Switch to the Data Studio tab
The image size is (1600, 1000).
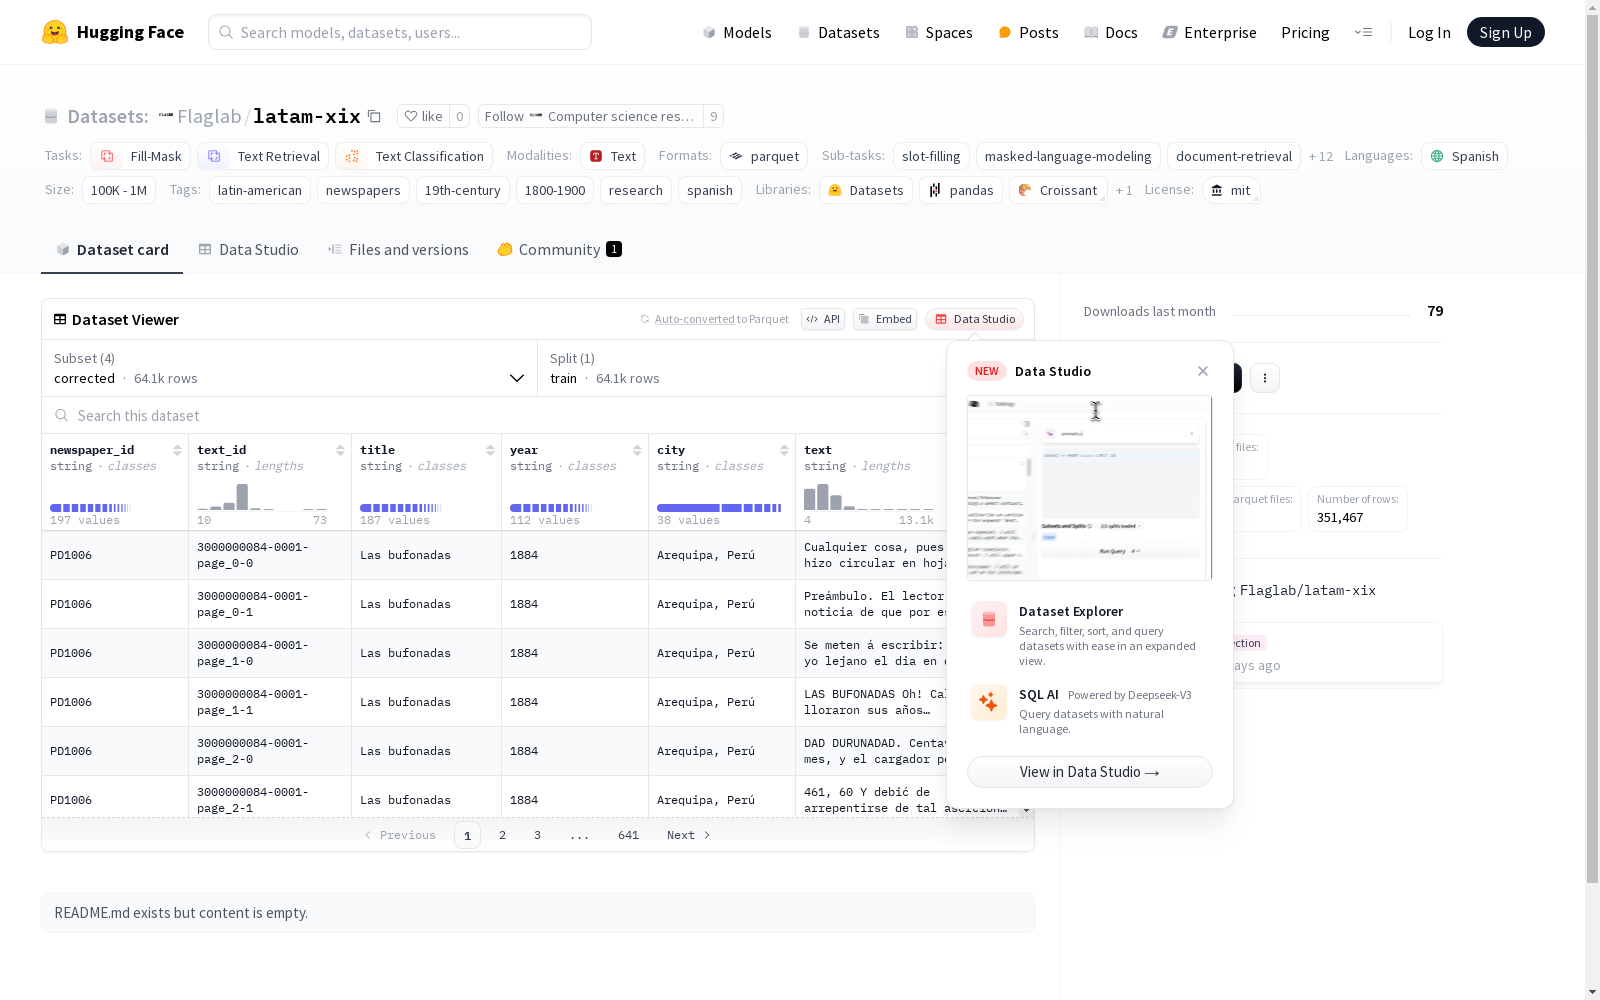[249, 250]
